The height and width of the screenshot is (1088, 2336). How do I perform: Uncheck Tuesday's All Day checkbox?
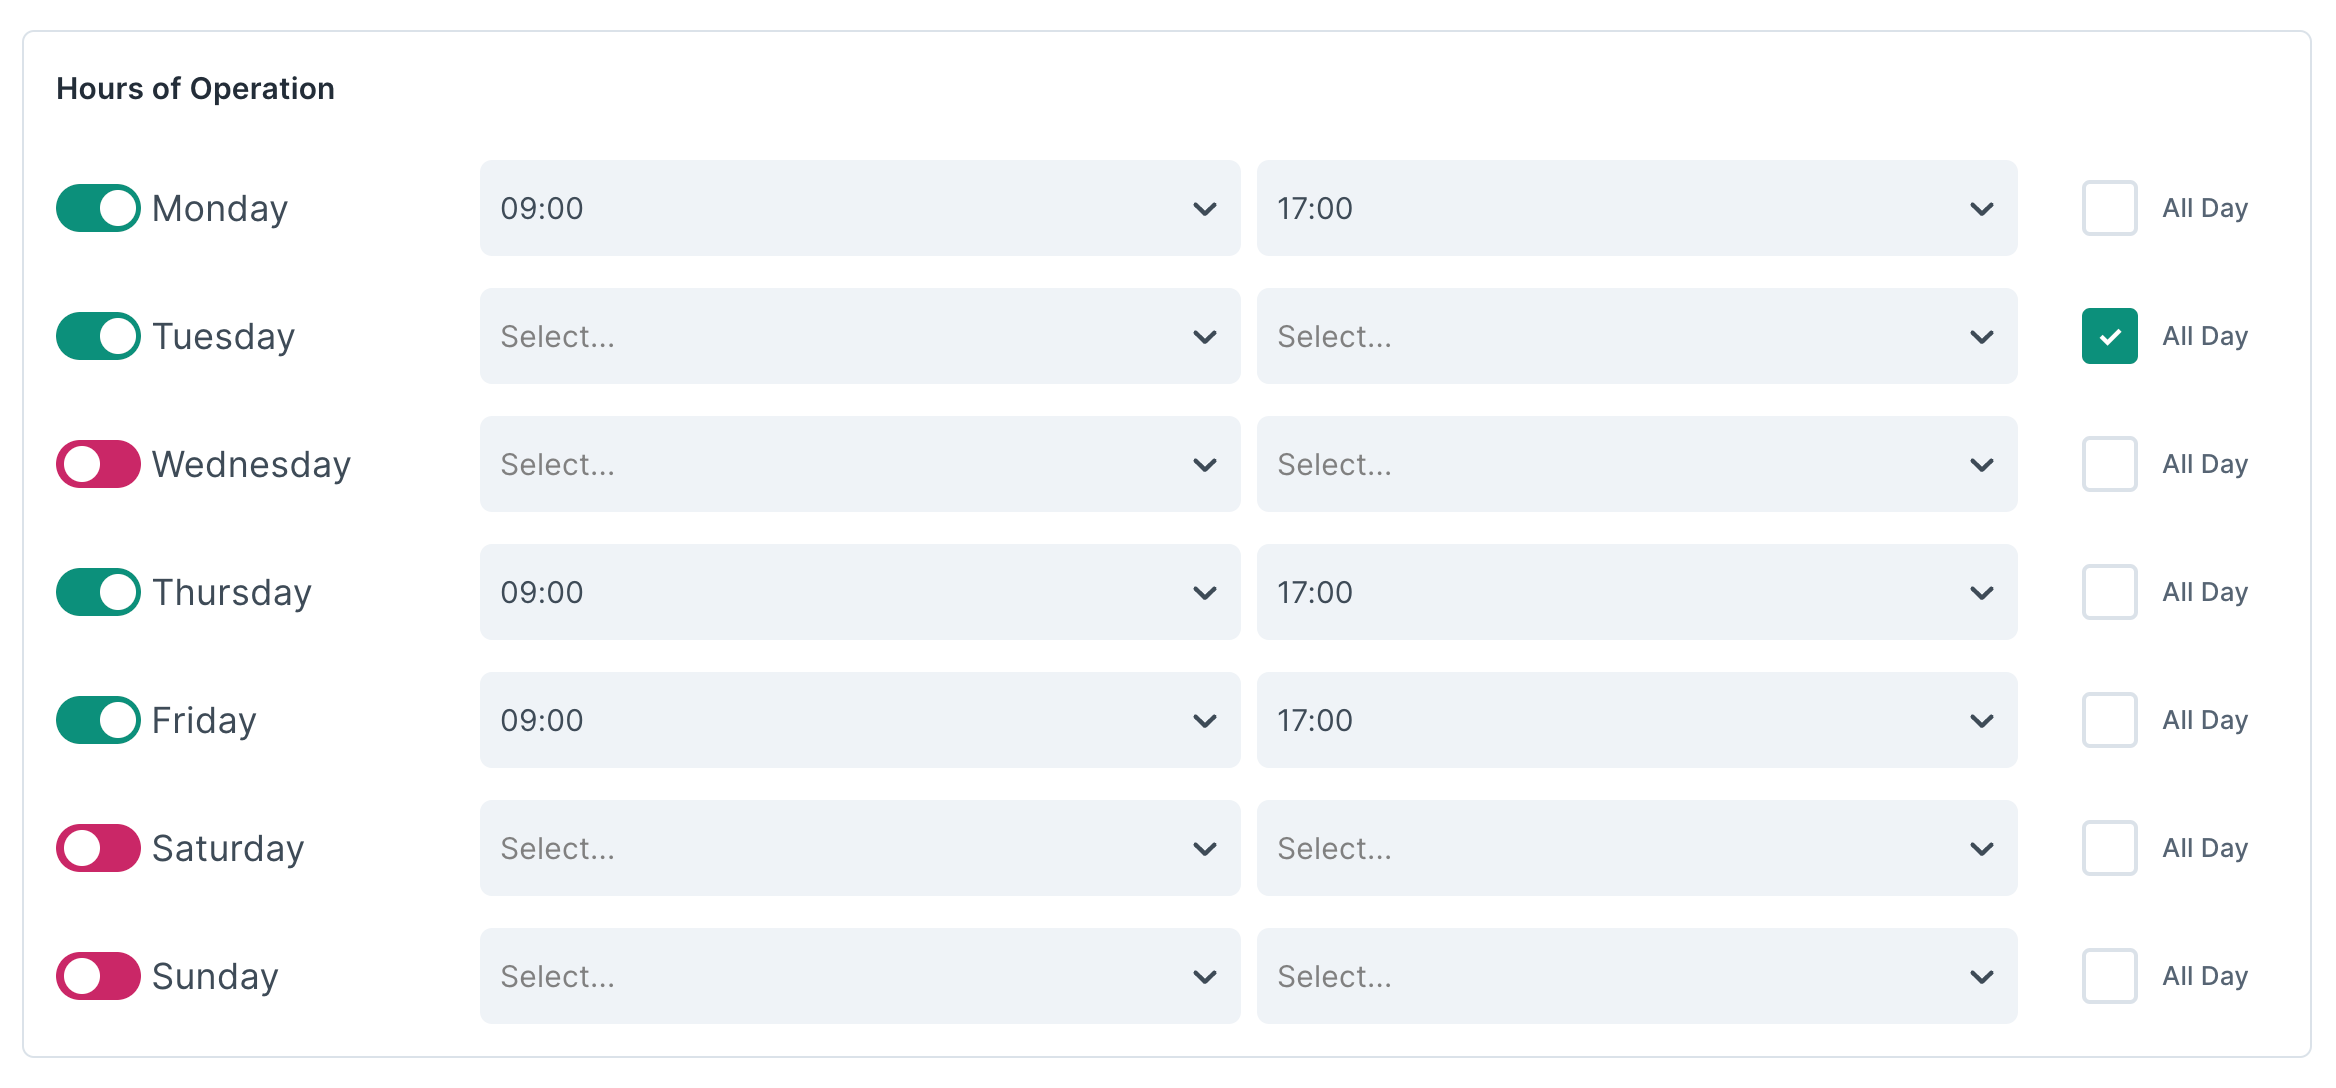(2109, 336)
